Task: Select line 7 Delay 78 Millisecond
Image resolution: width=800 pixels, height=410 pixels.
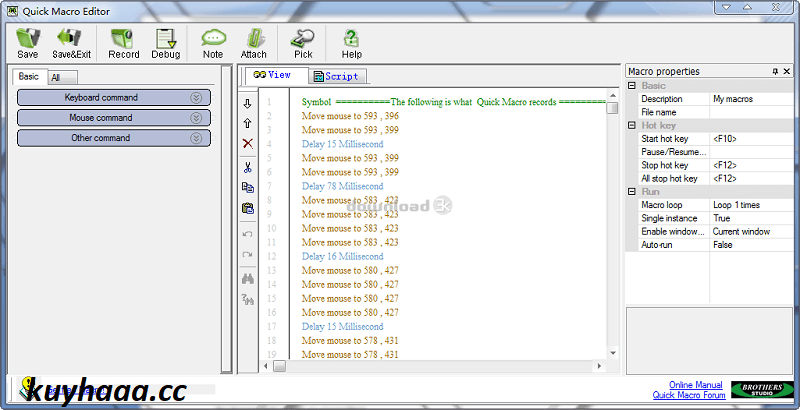Action: (x=342, y=186)
